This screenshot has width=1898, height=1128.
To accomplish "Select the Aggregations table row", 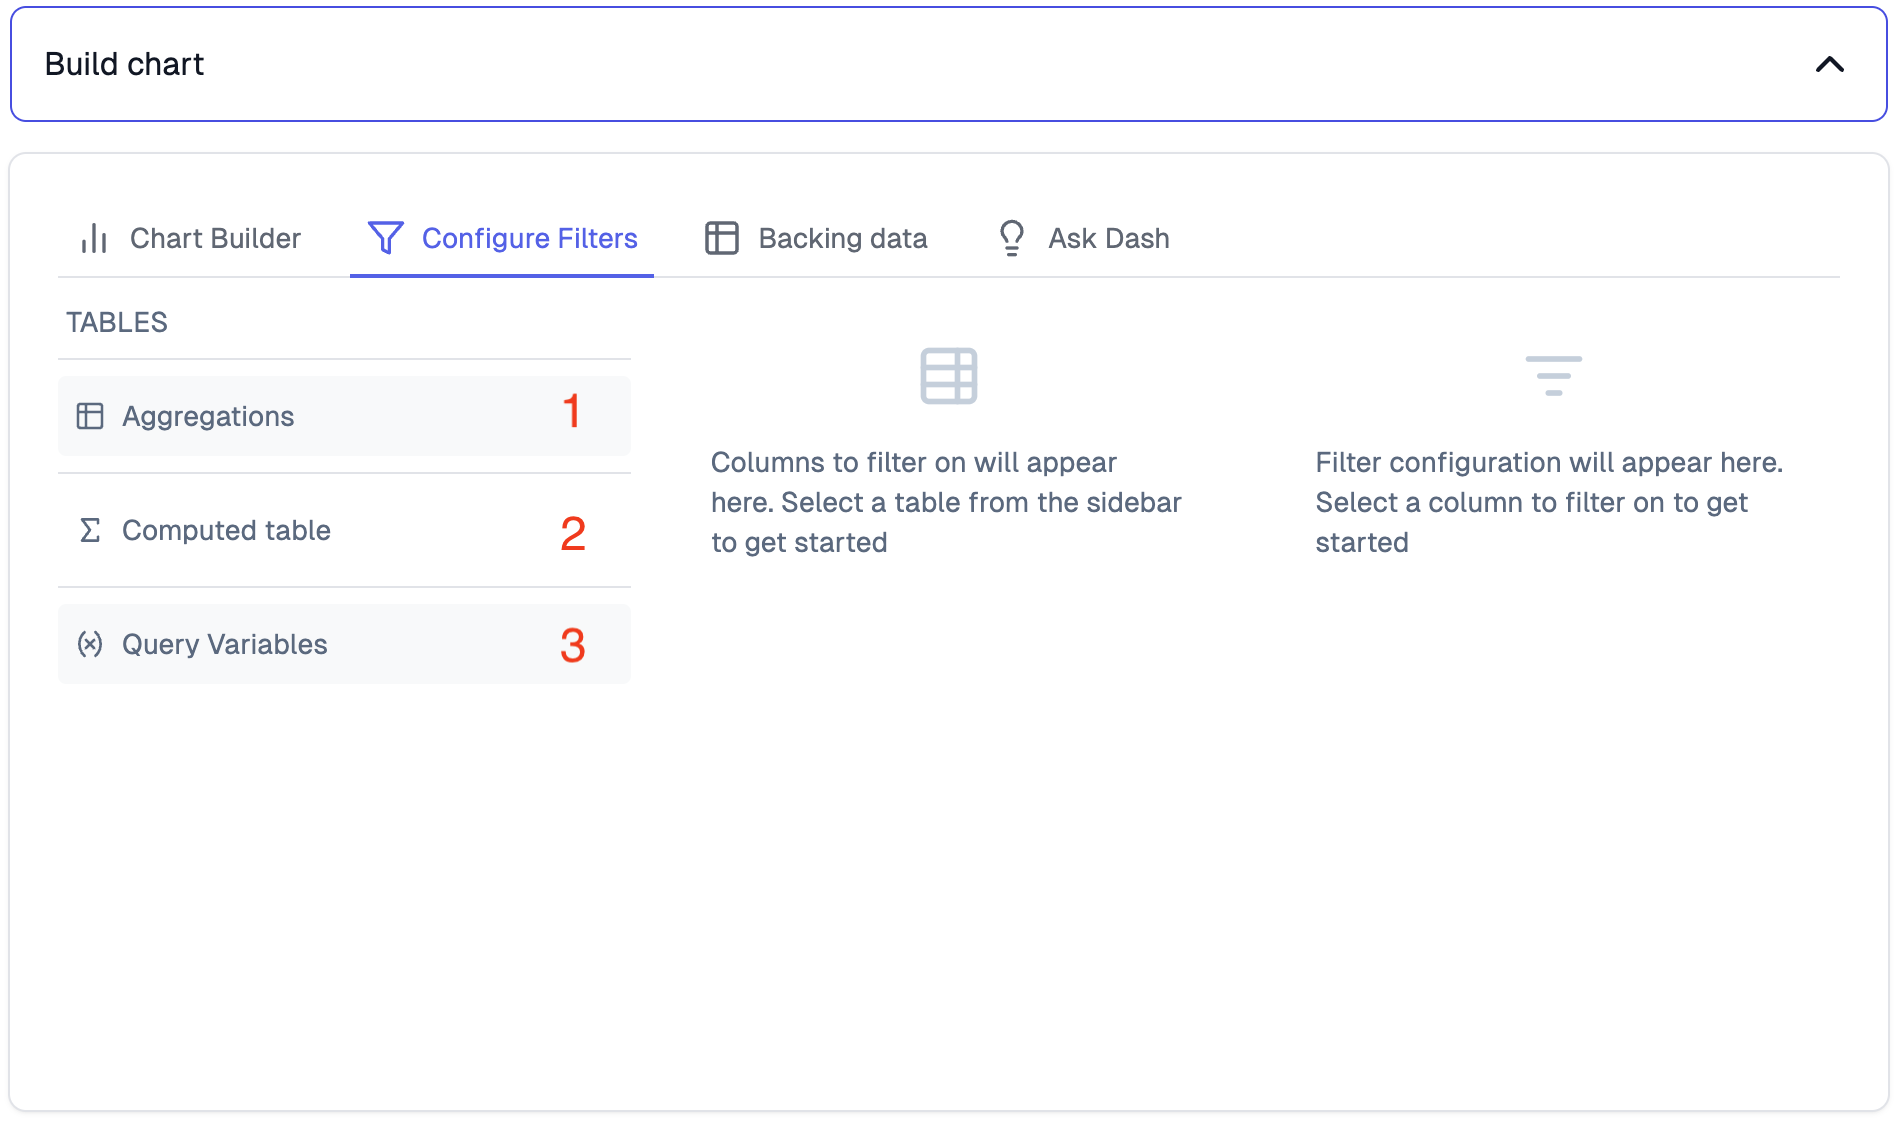I will coord(344,416).
